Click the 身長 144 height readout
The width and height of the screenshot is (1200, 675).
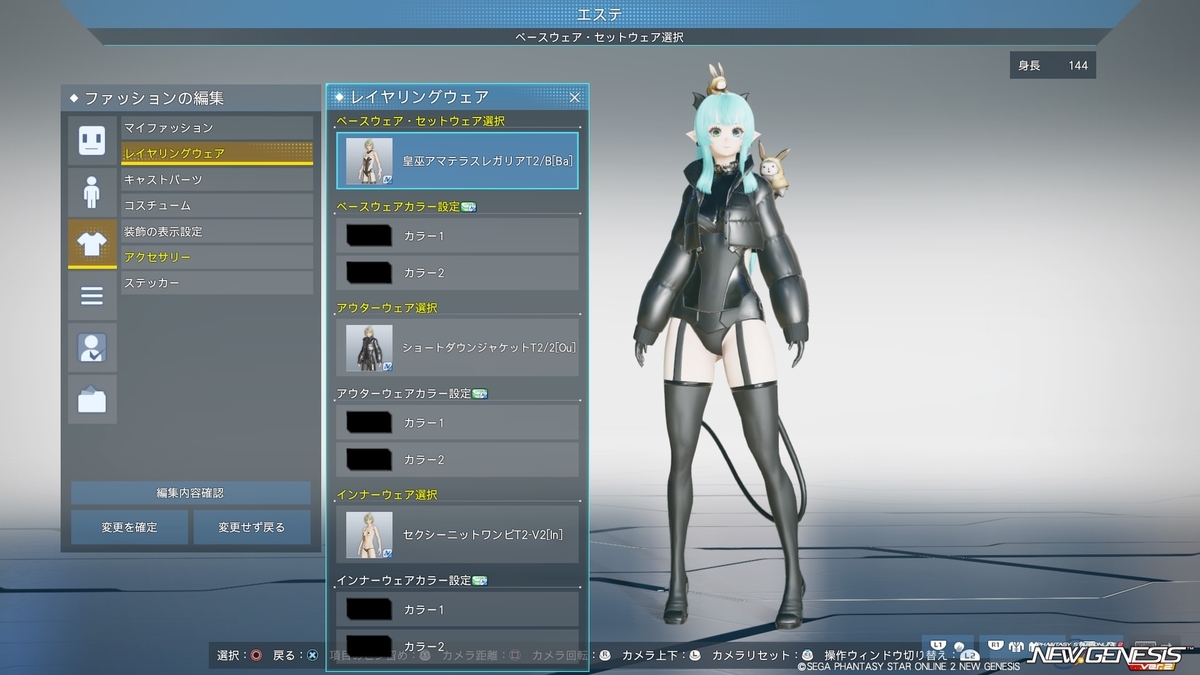coord(1053,66)
